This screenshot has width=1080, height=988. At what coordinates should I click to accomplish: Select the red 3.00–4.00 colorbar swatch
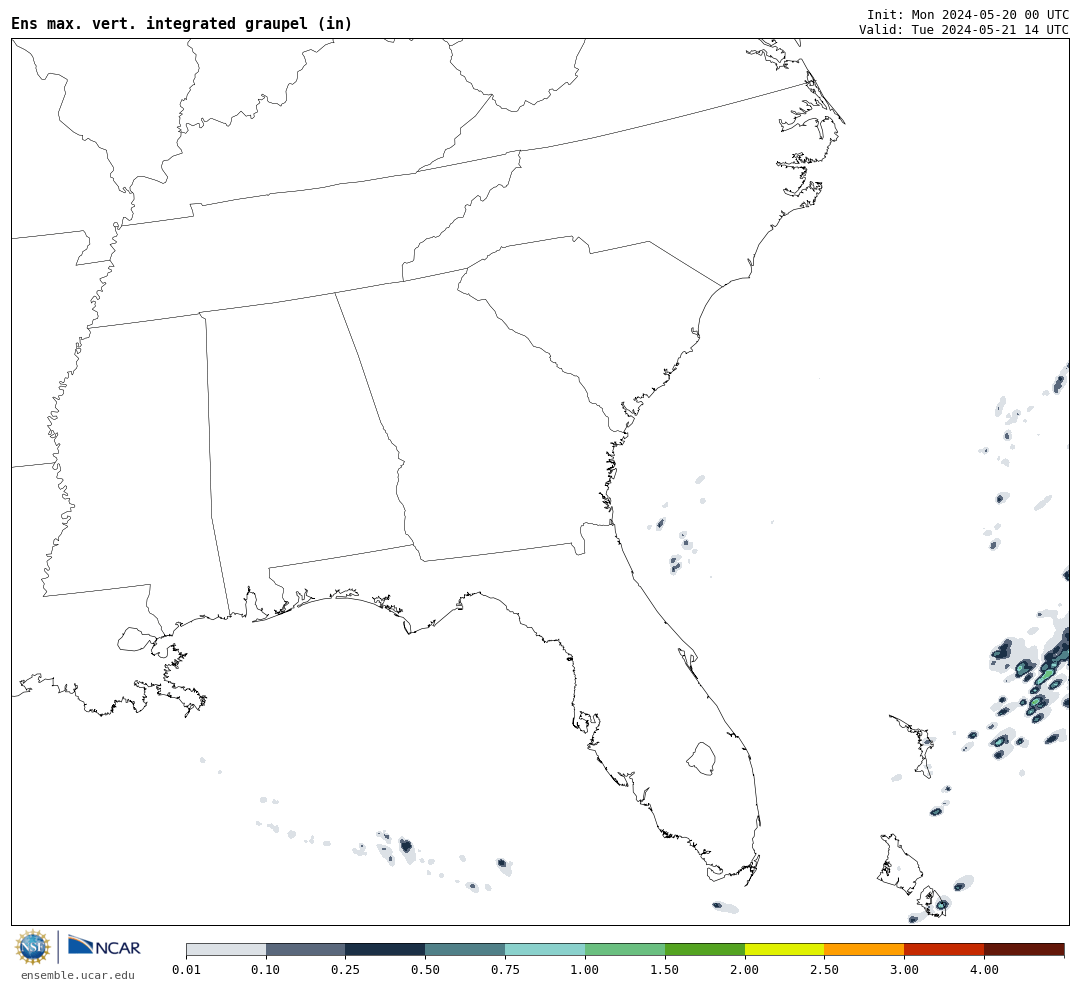tap(944, 949)
